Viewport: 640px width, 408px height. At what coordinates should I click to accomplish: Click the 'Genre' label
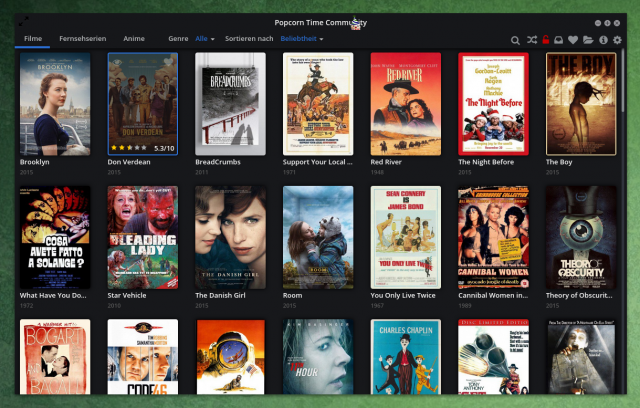(178, 39)
